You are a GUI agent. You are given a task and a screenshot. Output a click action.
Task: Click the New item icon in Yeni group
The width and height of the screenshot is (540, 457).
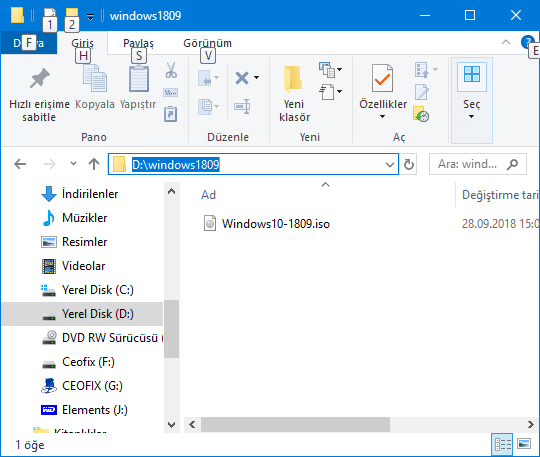tap(327, 70)
